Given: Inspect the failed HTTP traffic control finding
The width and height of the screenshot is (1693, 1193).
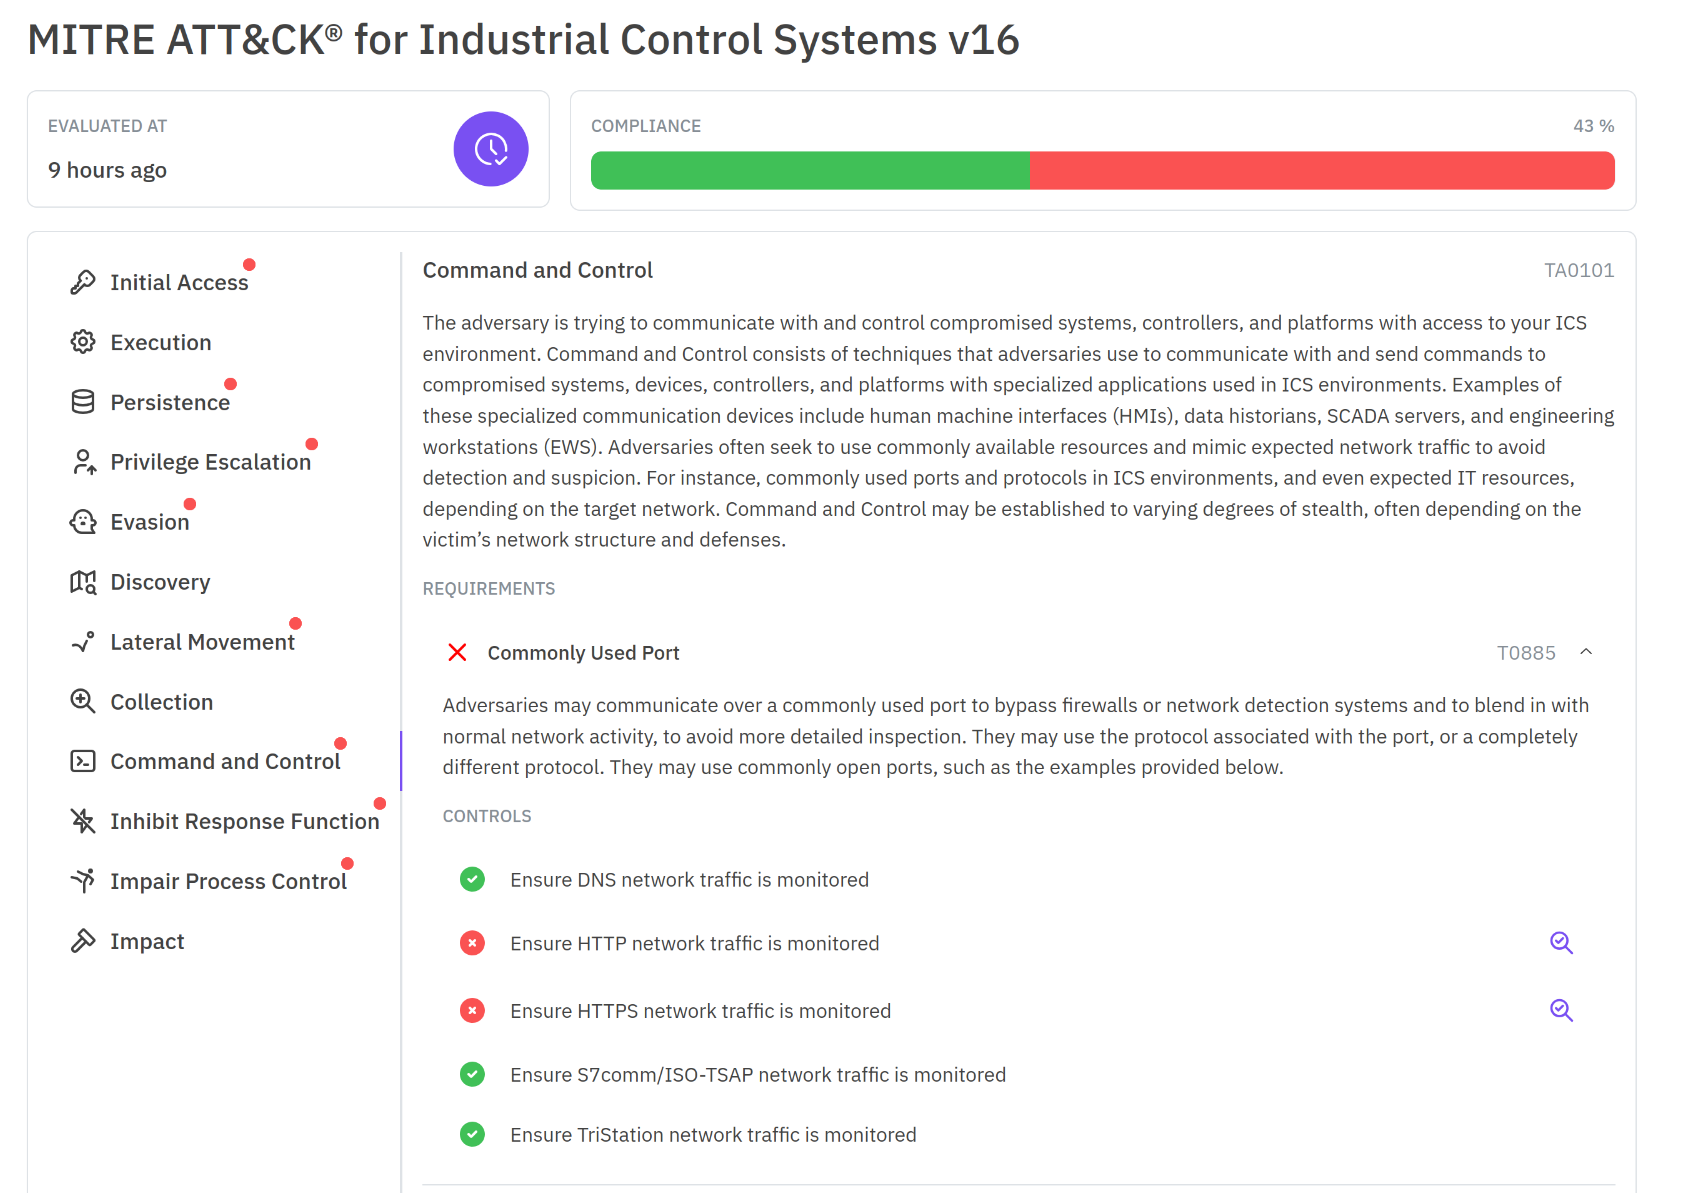Looking at the screenshot, I should tap(1561, 943).
